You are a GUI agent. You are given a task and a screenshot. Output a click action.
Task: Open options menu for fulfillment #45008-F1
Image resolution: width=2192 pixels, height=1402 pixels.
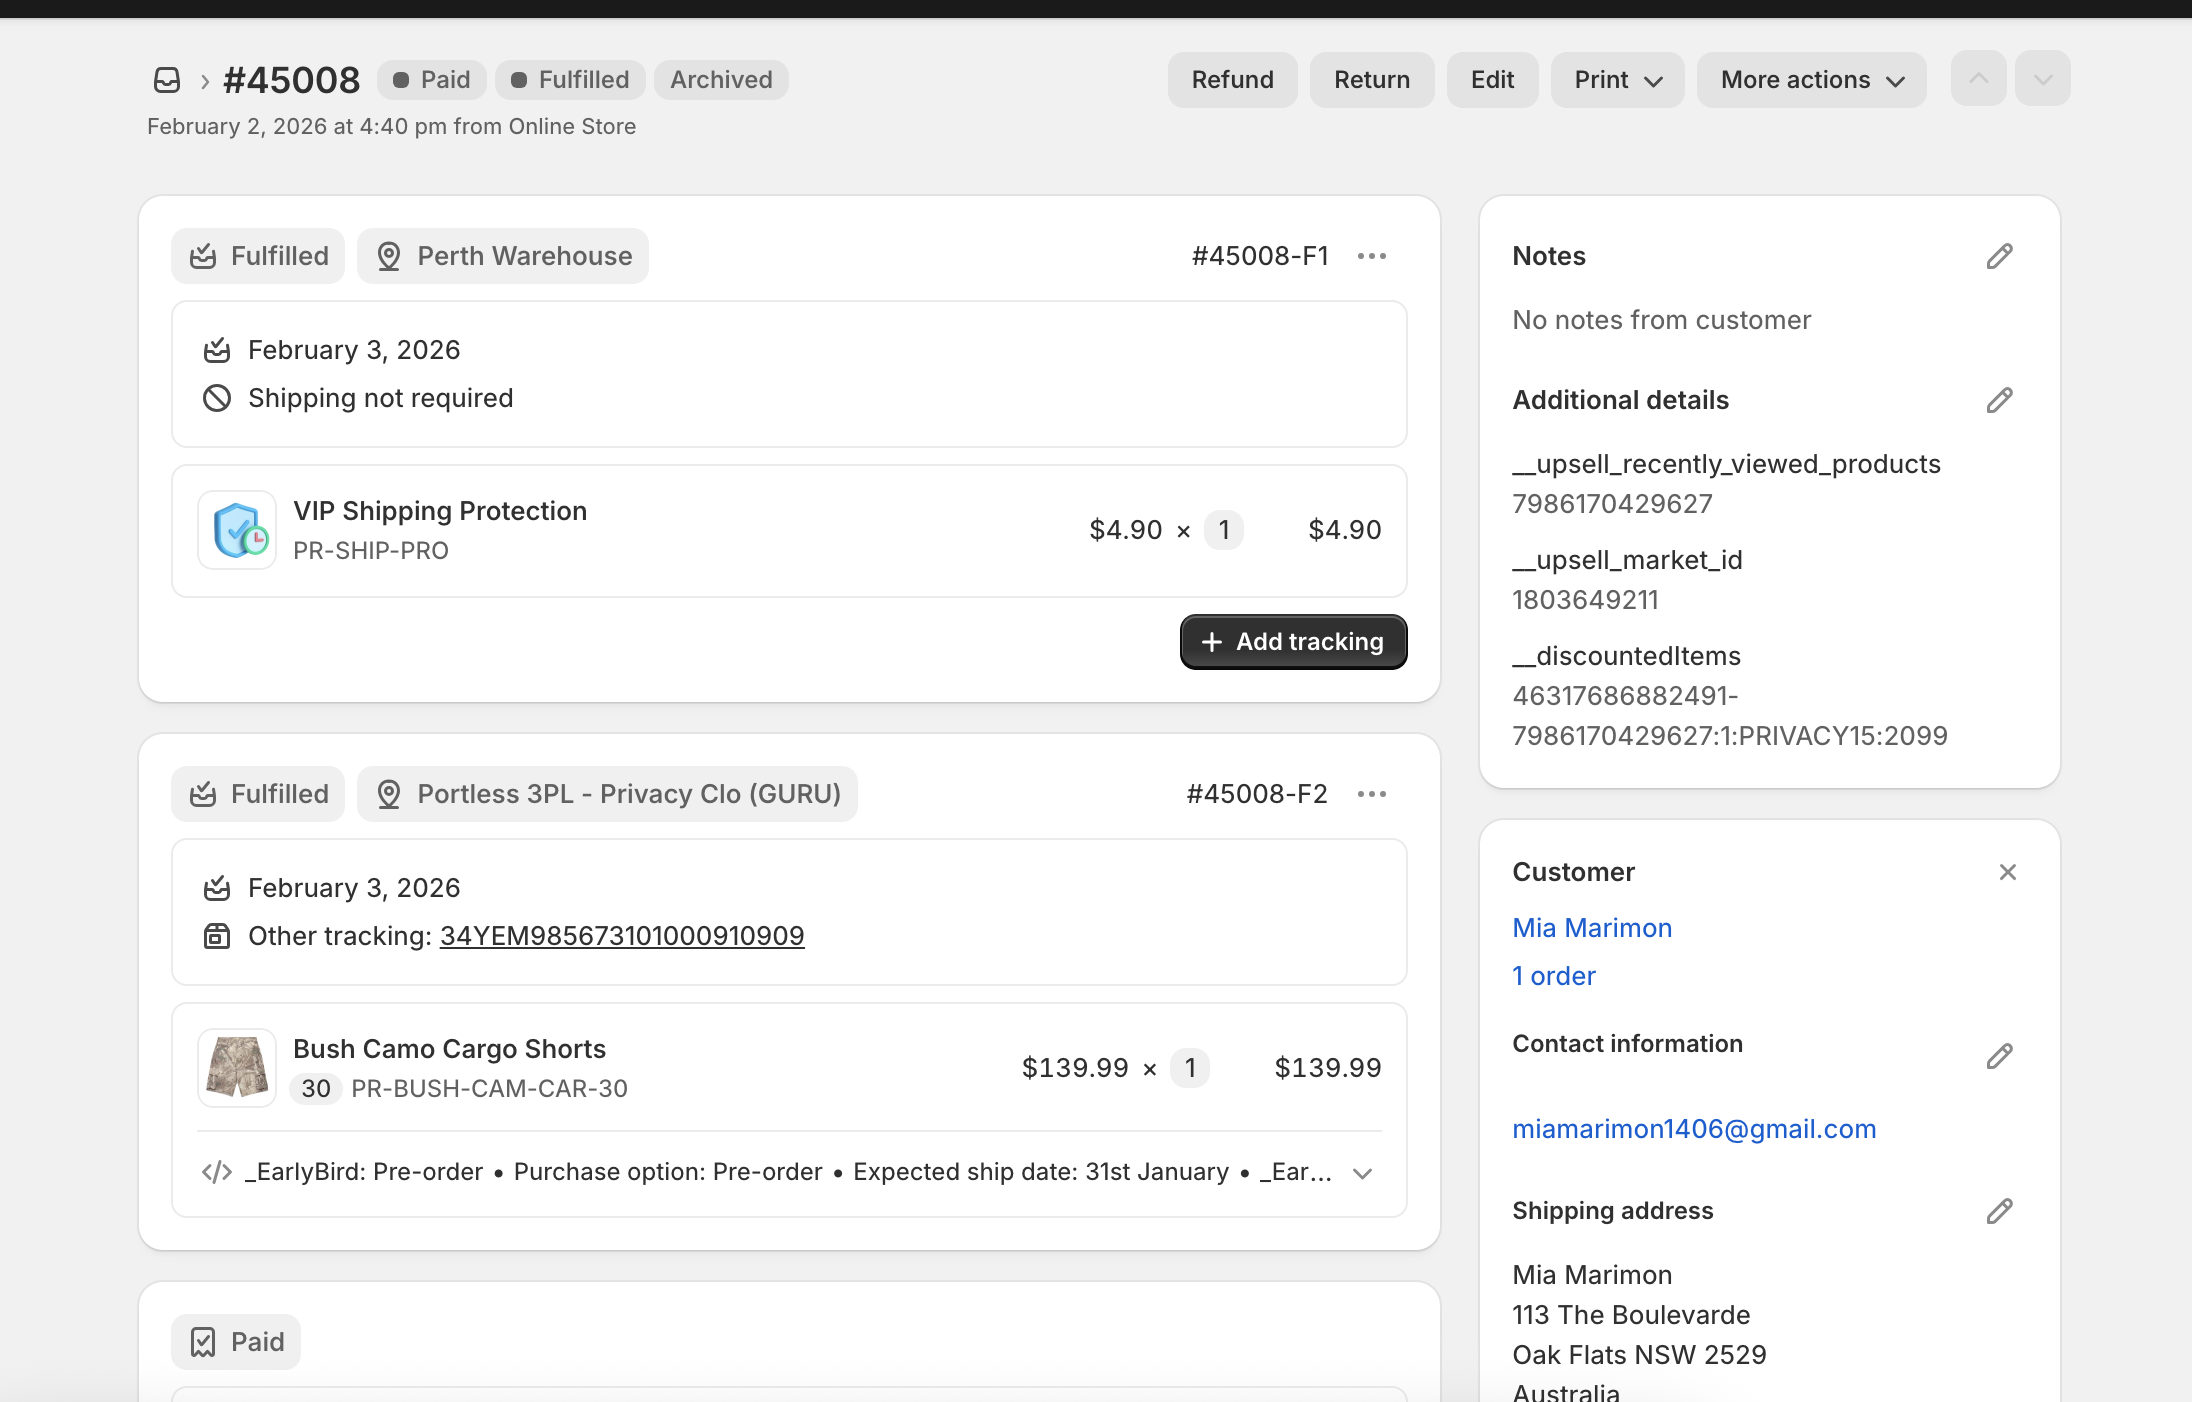click(x=1372, y=257)
